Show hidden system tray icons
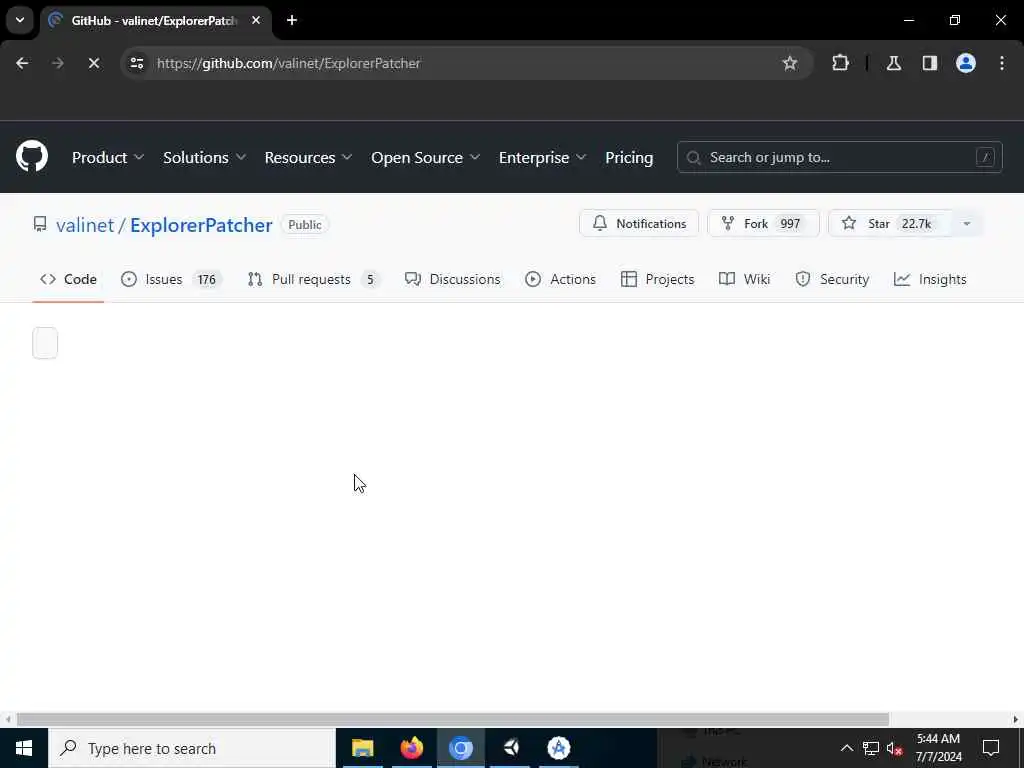This screenshot has height=768, width=1024. pos(846,748)
